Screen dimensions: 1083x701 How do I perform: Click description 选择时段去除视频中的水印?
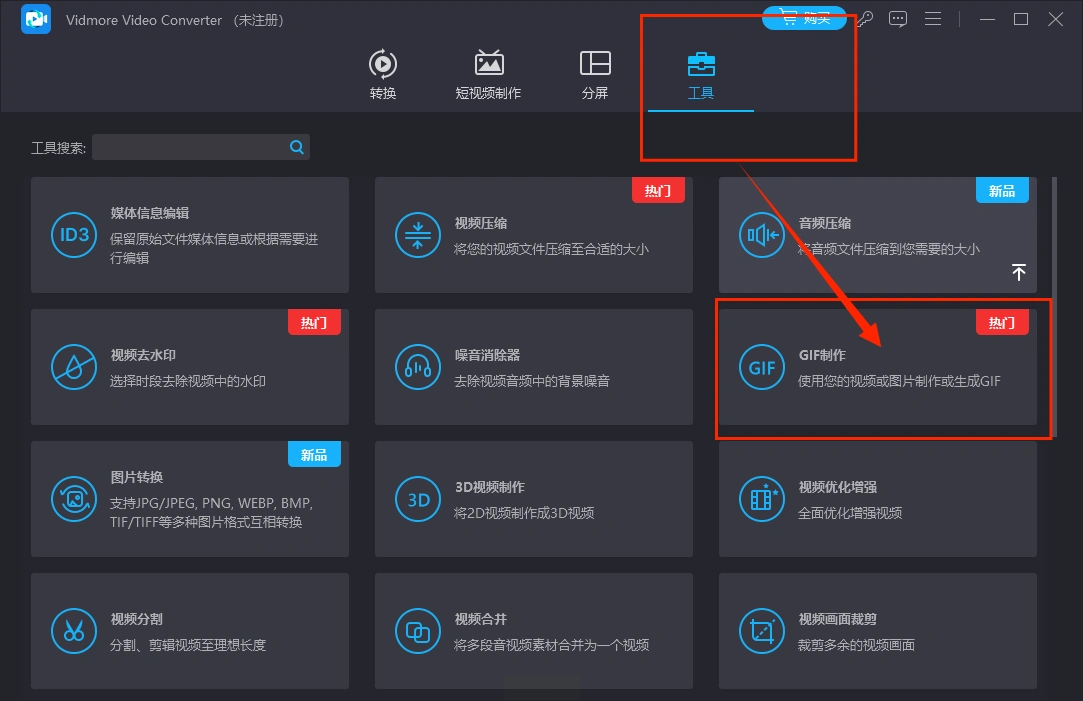pyautogui.click(x=188, y=381)
